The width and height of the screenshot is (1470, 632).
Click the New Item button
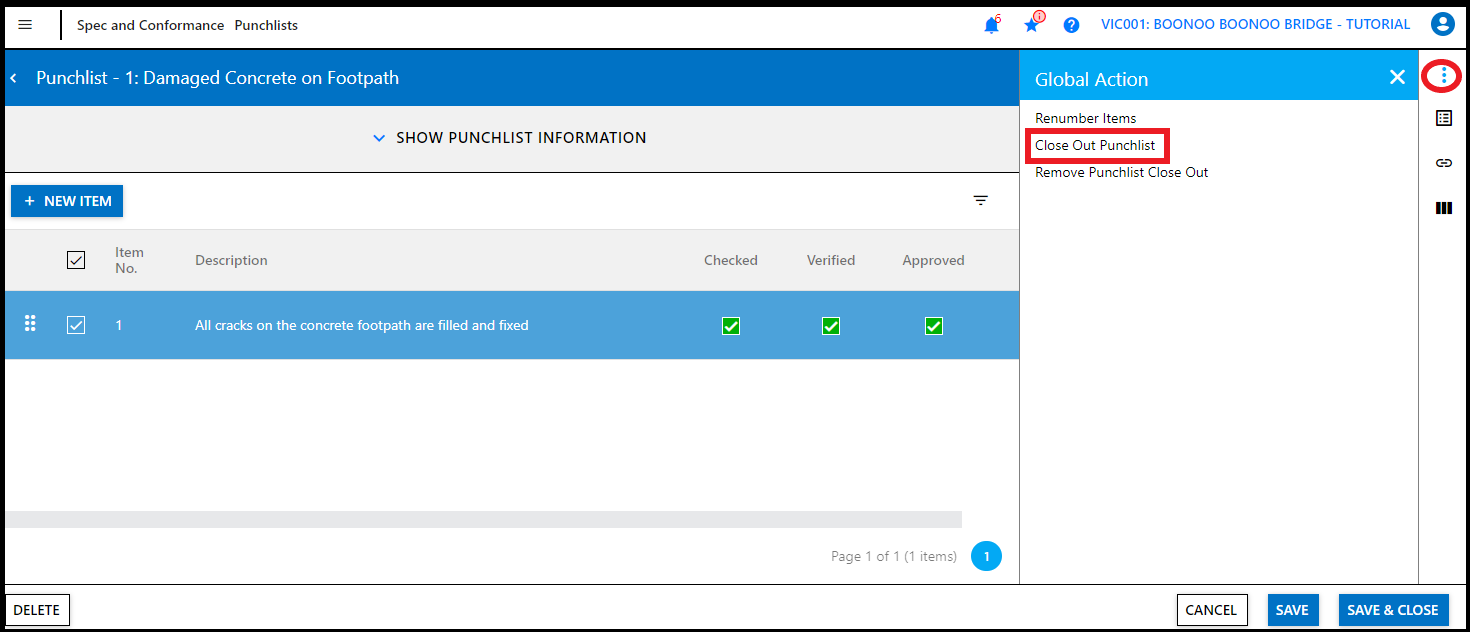pyautogui.click(x=67, y=201)
